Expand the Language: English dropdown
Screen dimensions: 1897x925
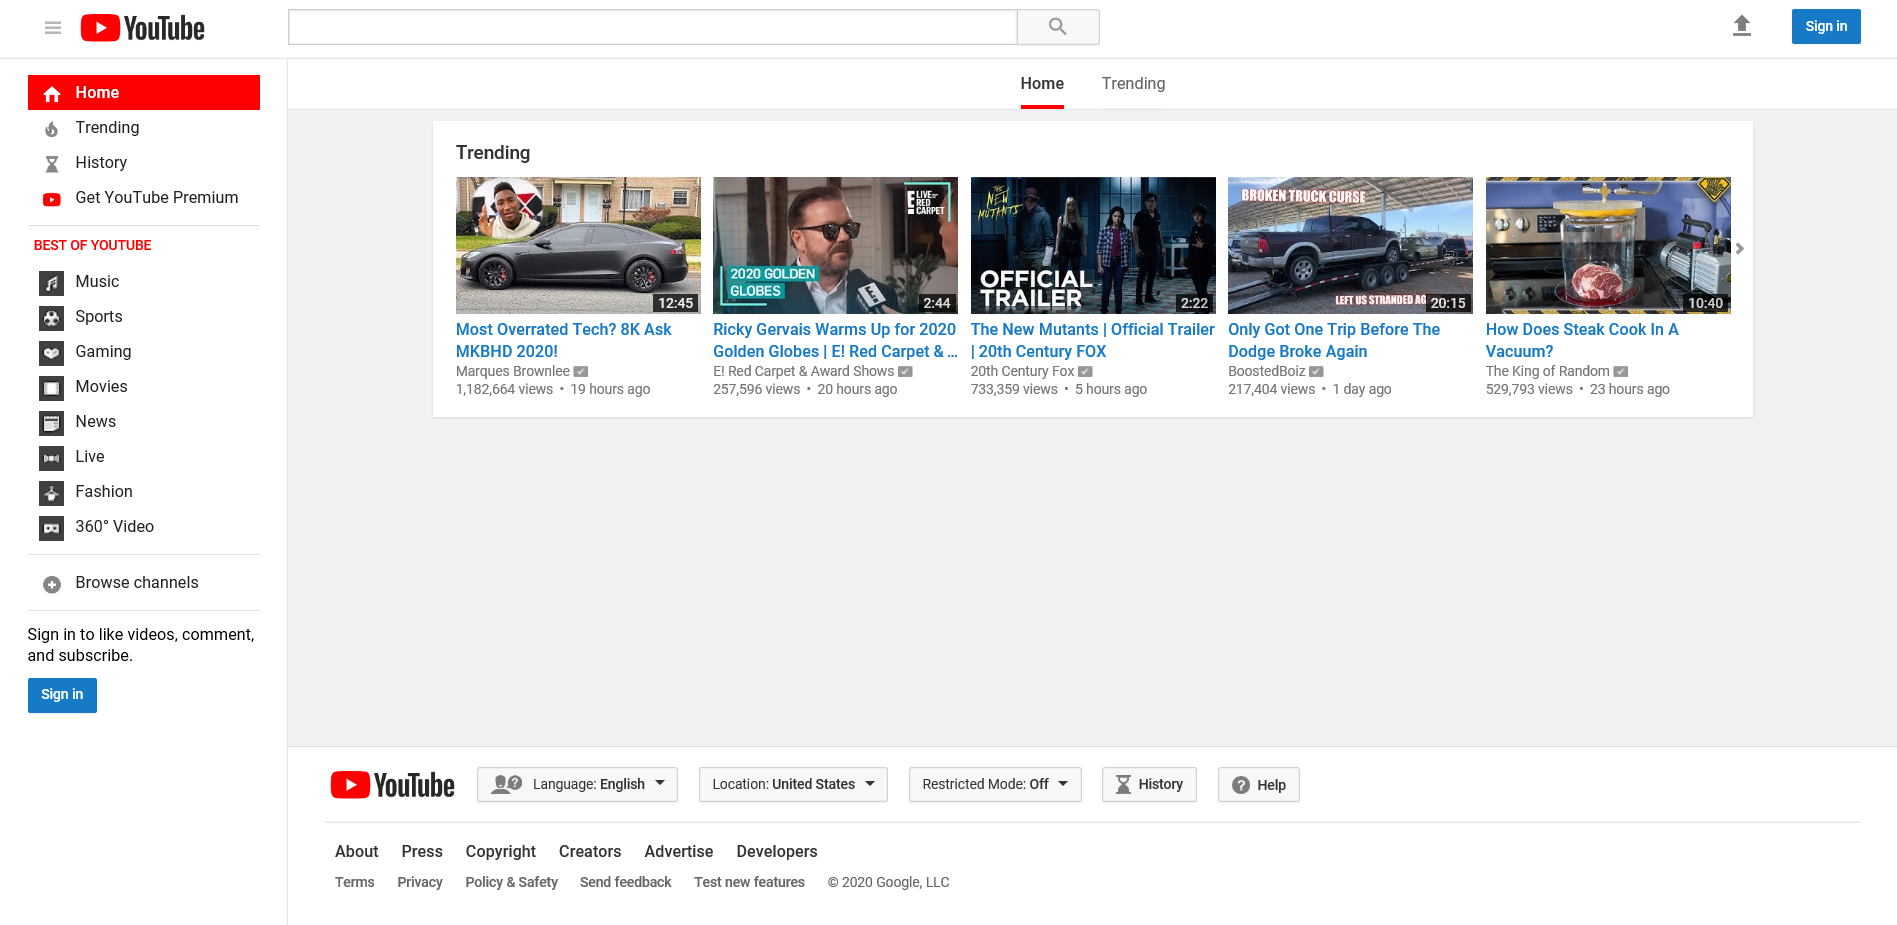(577, 785)
